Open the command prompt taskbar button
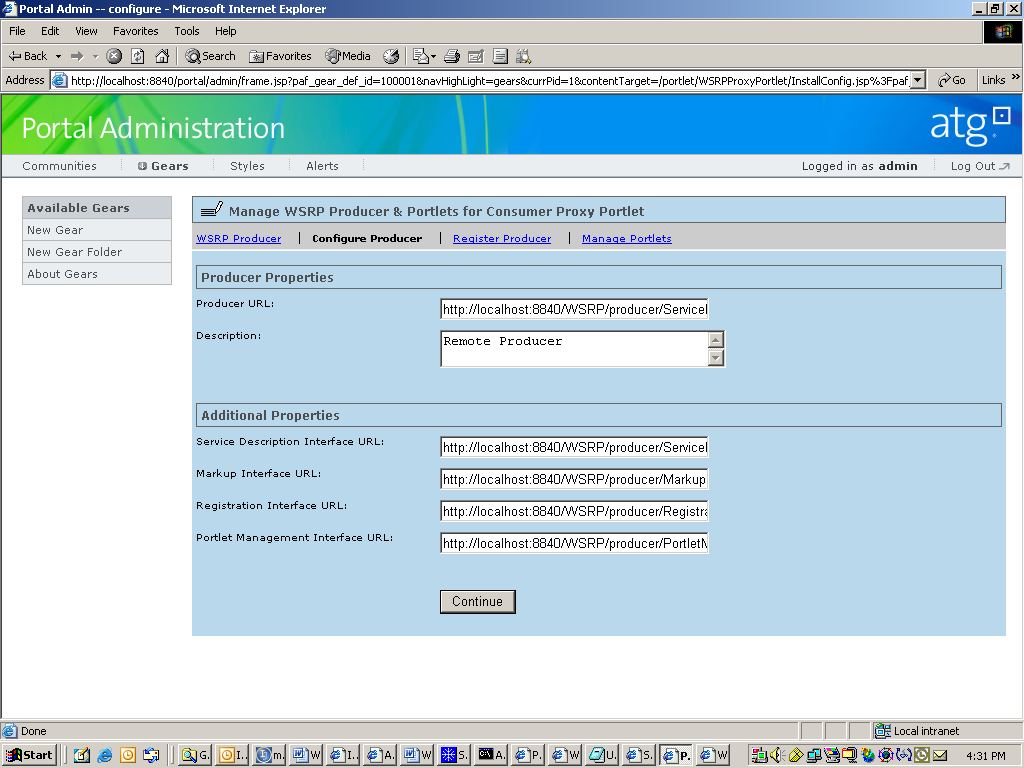The height and width of the screenshot is (768, 1024). coord(492,755)
